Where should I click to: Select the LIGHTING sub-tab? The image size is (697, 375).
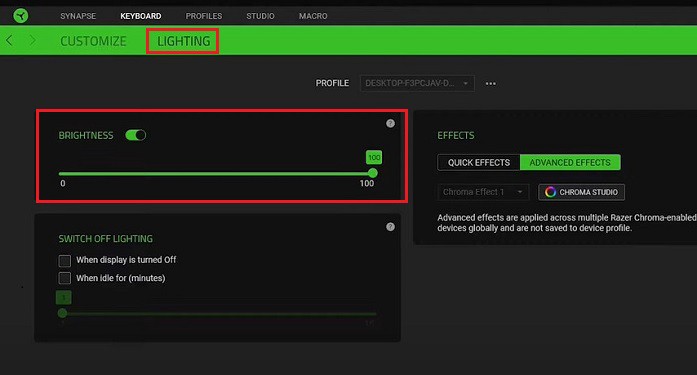tap(183, 41)
